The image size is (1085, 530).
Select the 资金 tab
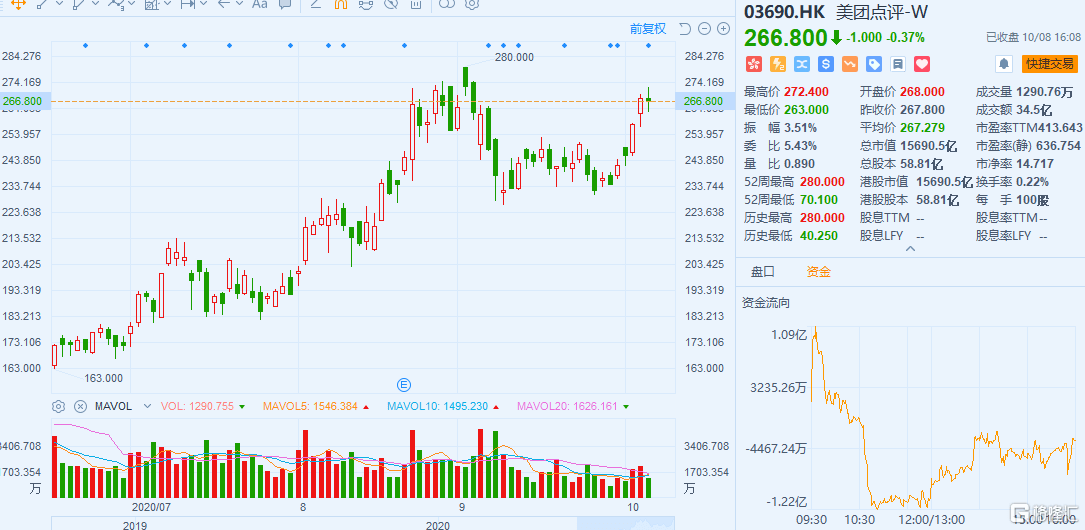point(818,272)
